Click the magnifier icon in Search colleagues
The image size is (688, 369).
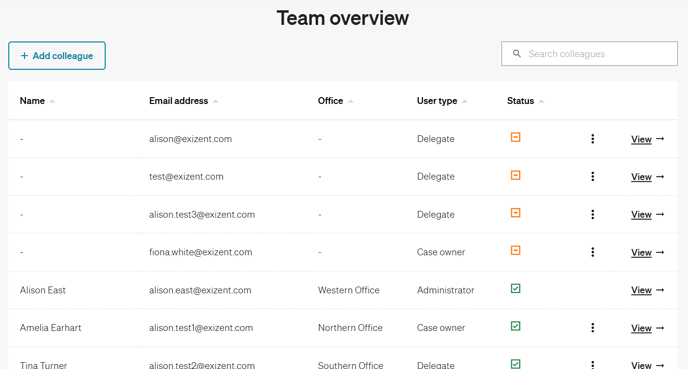(517, 54)
